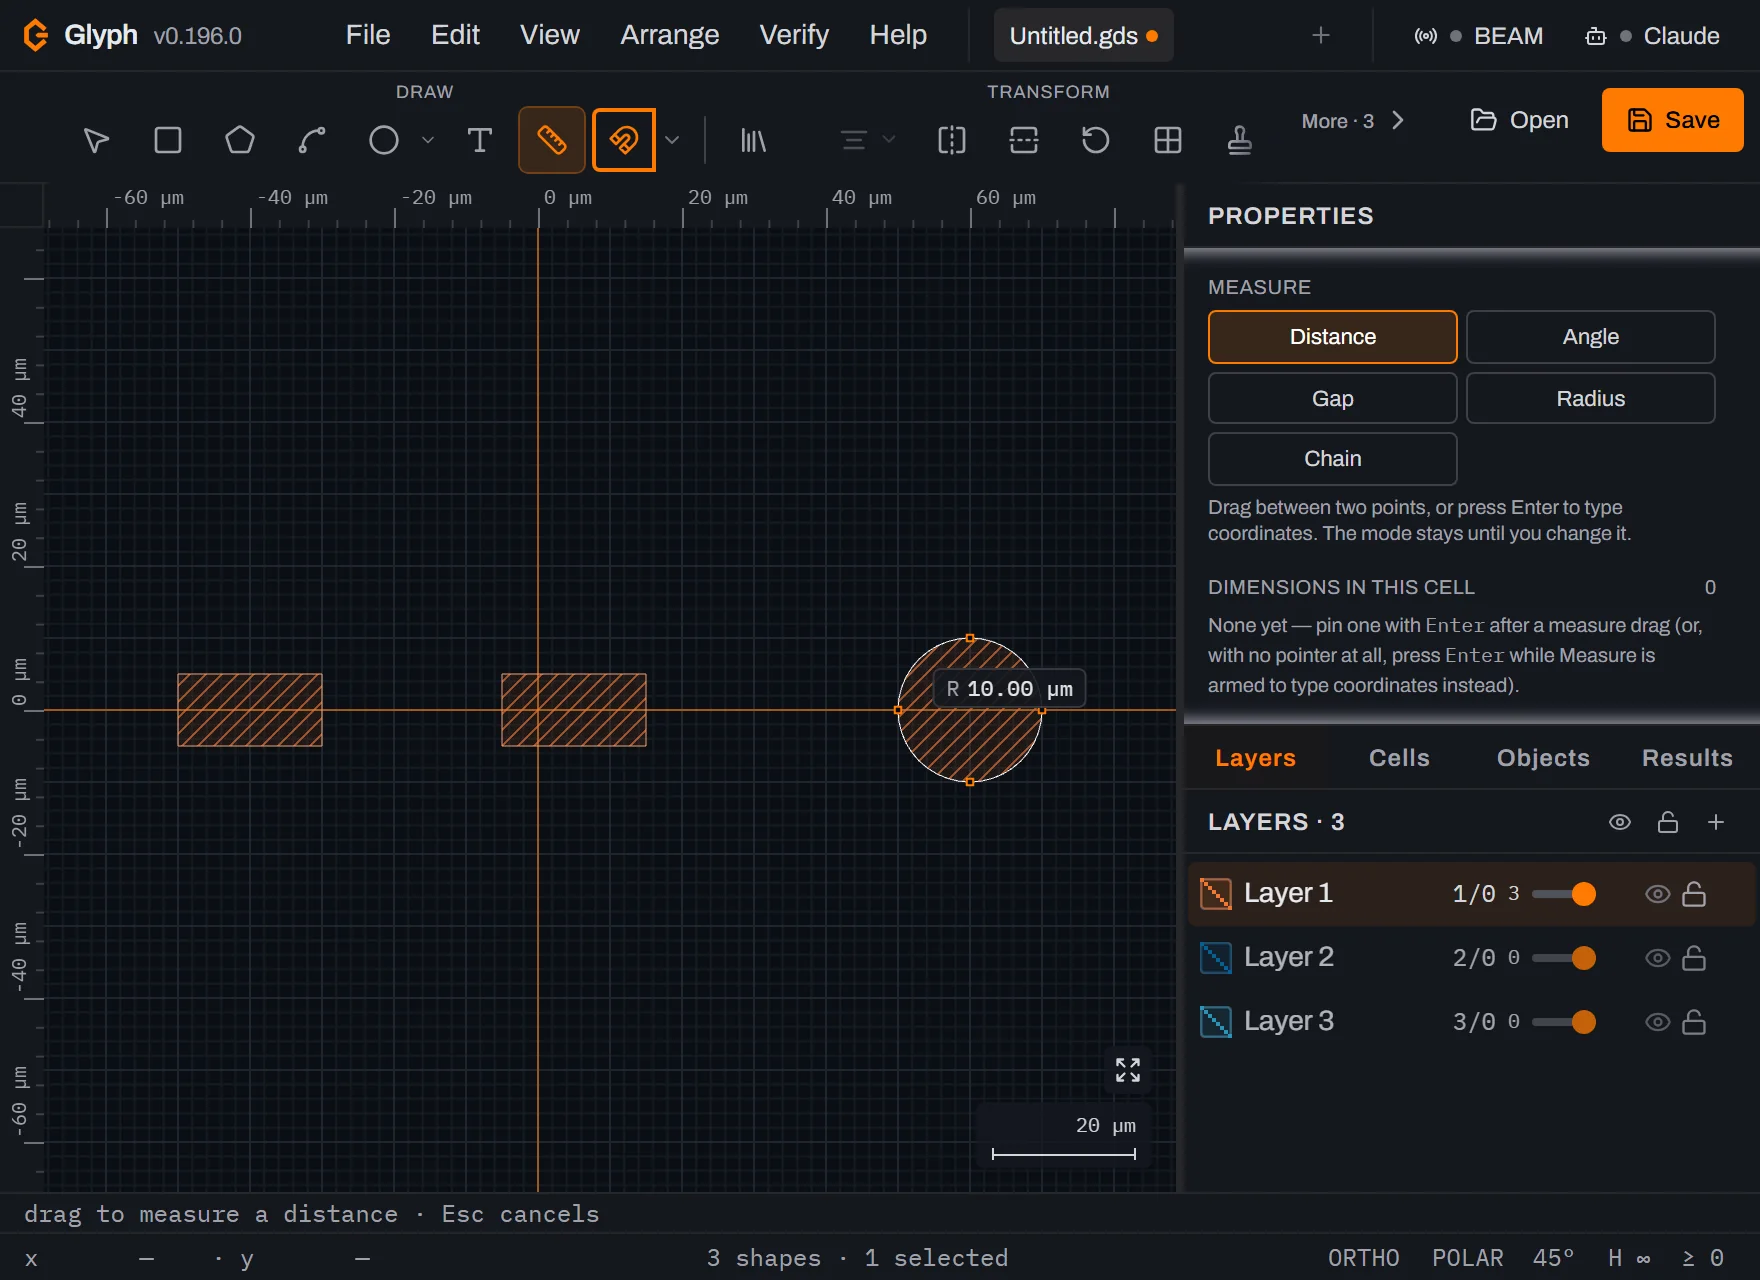Toggle ORTHO mode in status bar
1760x1280 pixels.
pyautogui.click(x=1363, y=1258)
